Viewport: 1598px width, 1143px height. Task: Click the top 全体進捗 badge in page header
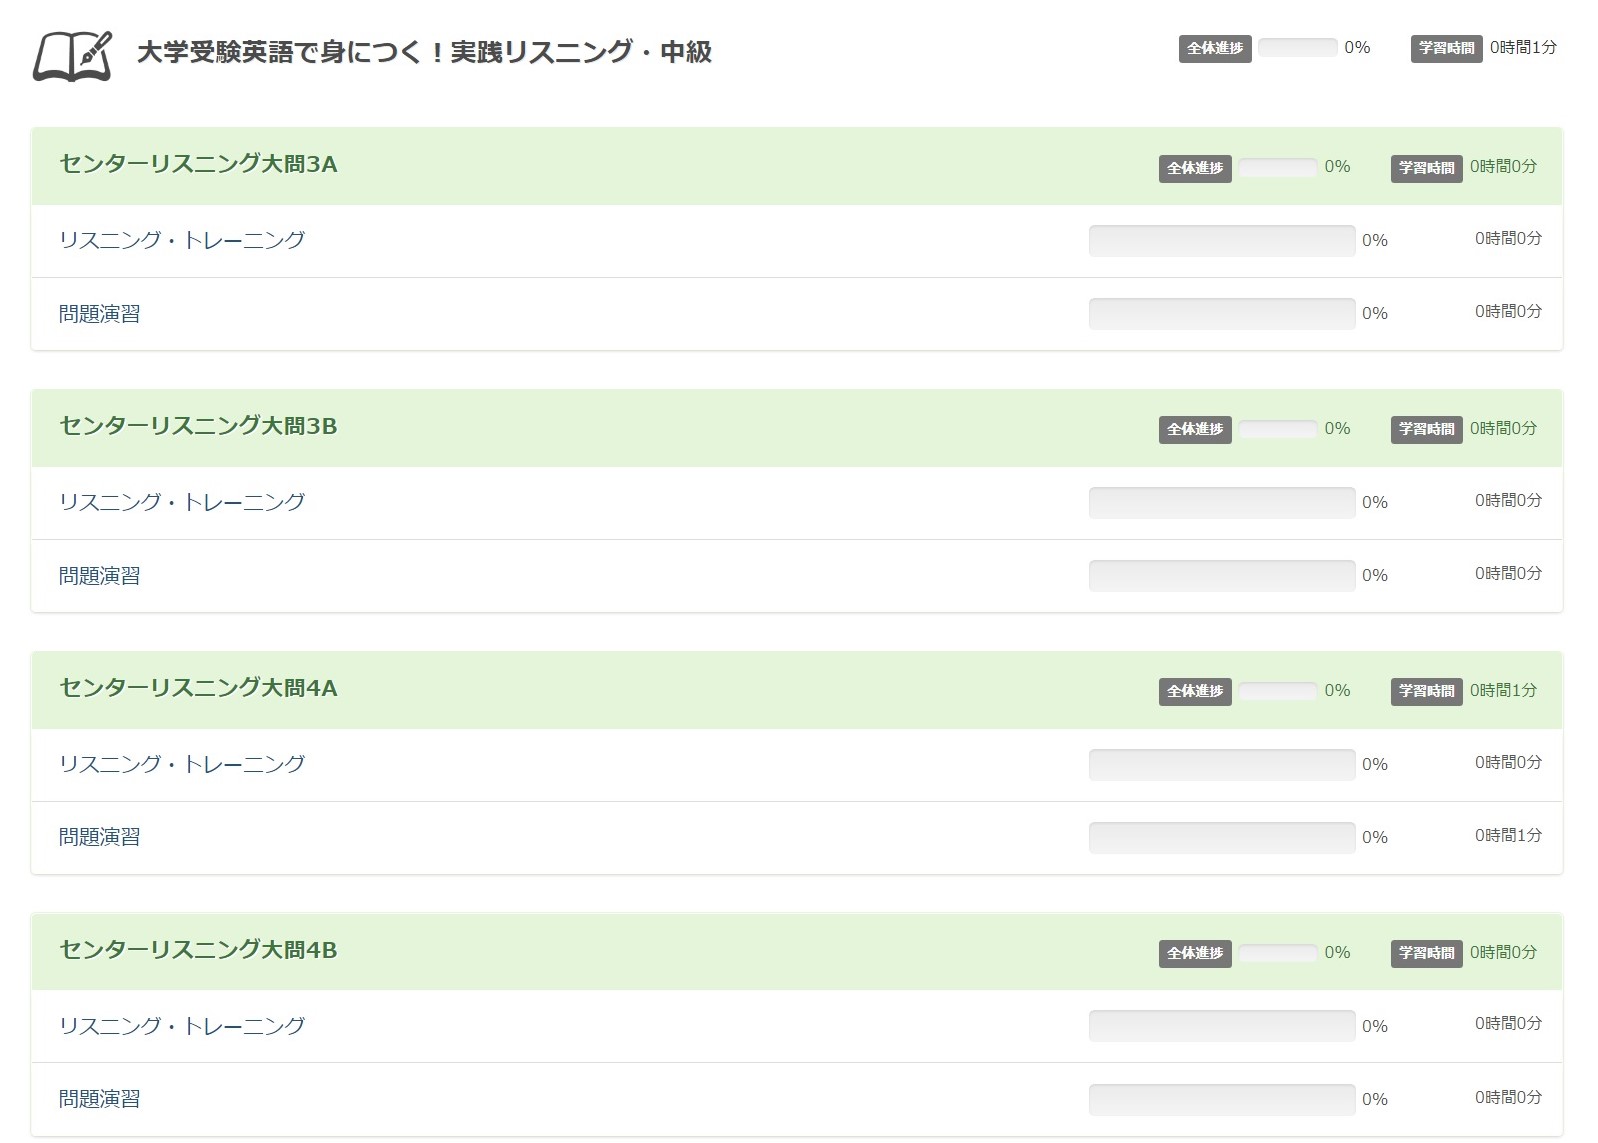click(x=1215, y=48)
